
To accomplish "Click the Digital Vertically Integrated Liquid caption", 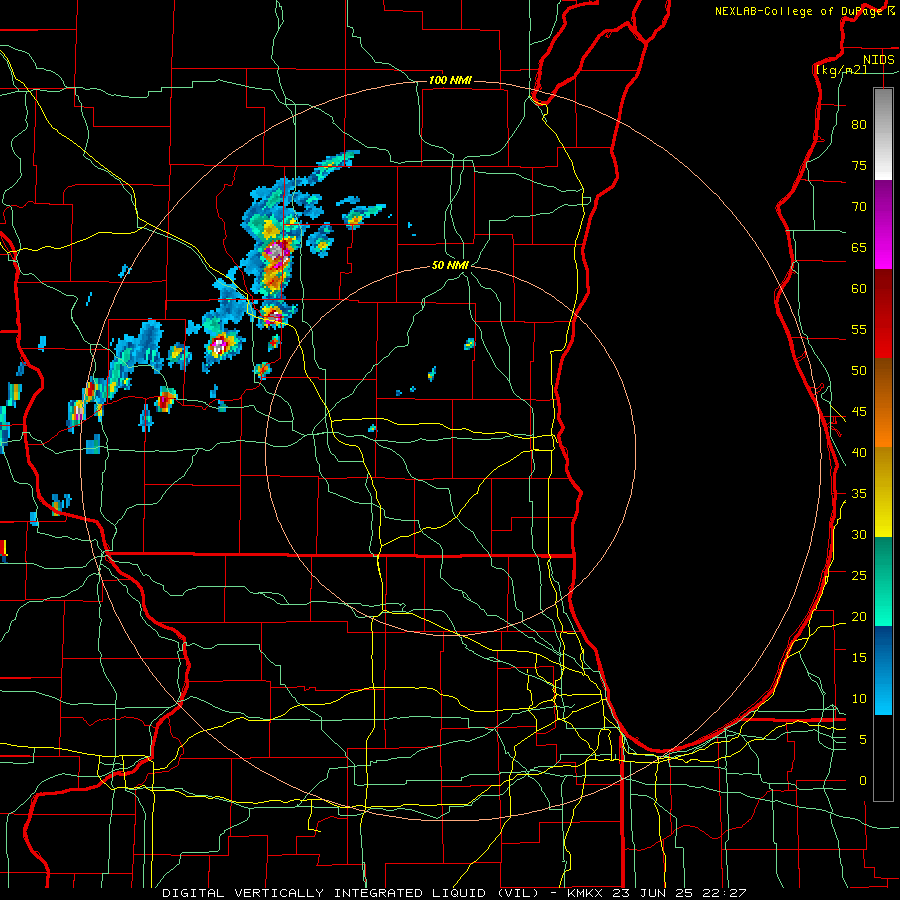I will (350, 893).
